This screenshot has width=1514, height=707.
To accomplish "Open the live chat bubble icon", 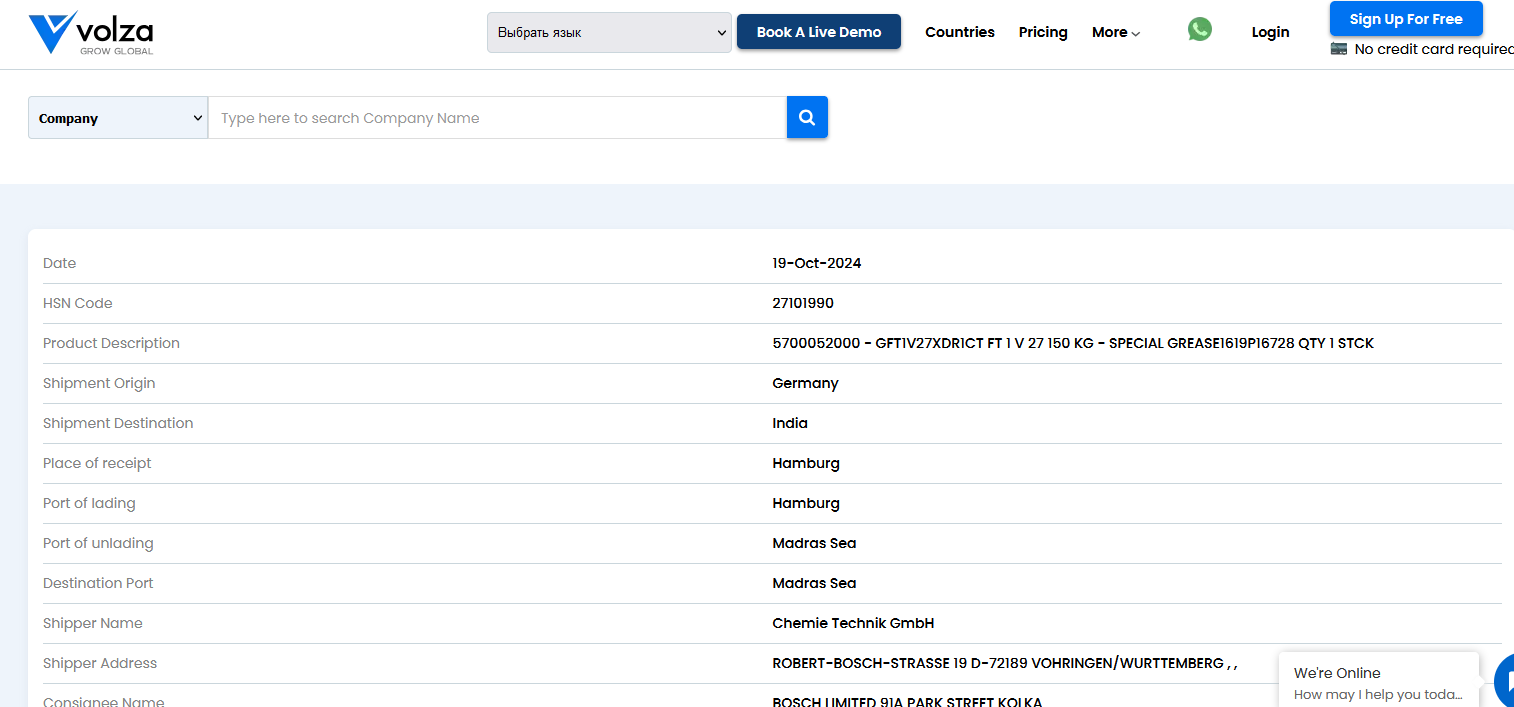I will point(1503,680).
